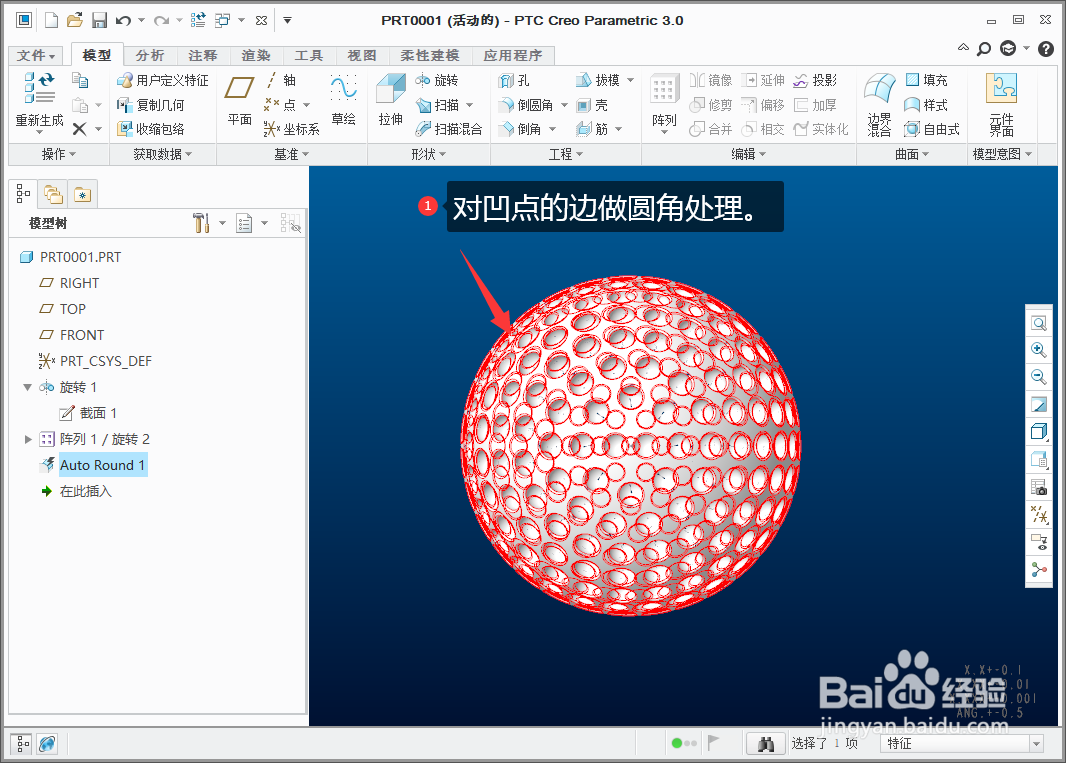Select the FRONT datum plane in tree
This screenshot has width=1066, height=763.
82,335
